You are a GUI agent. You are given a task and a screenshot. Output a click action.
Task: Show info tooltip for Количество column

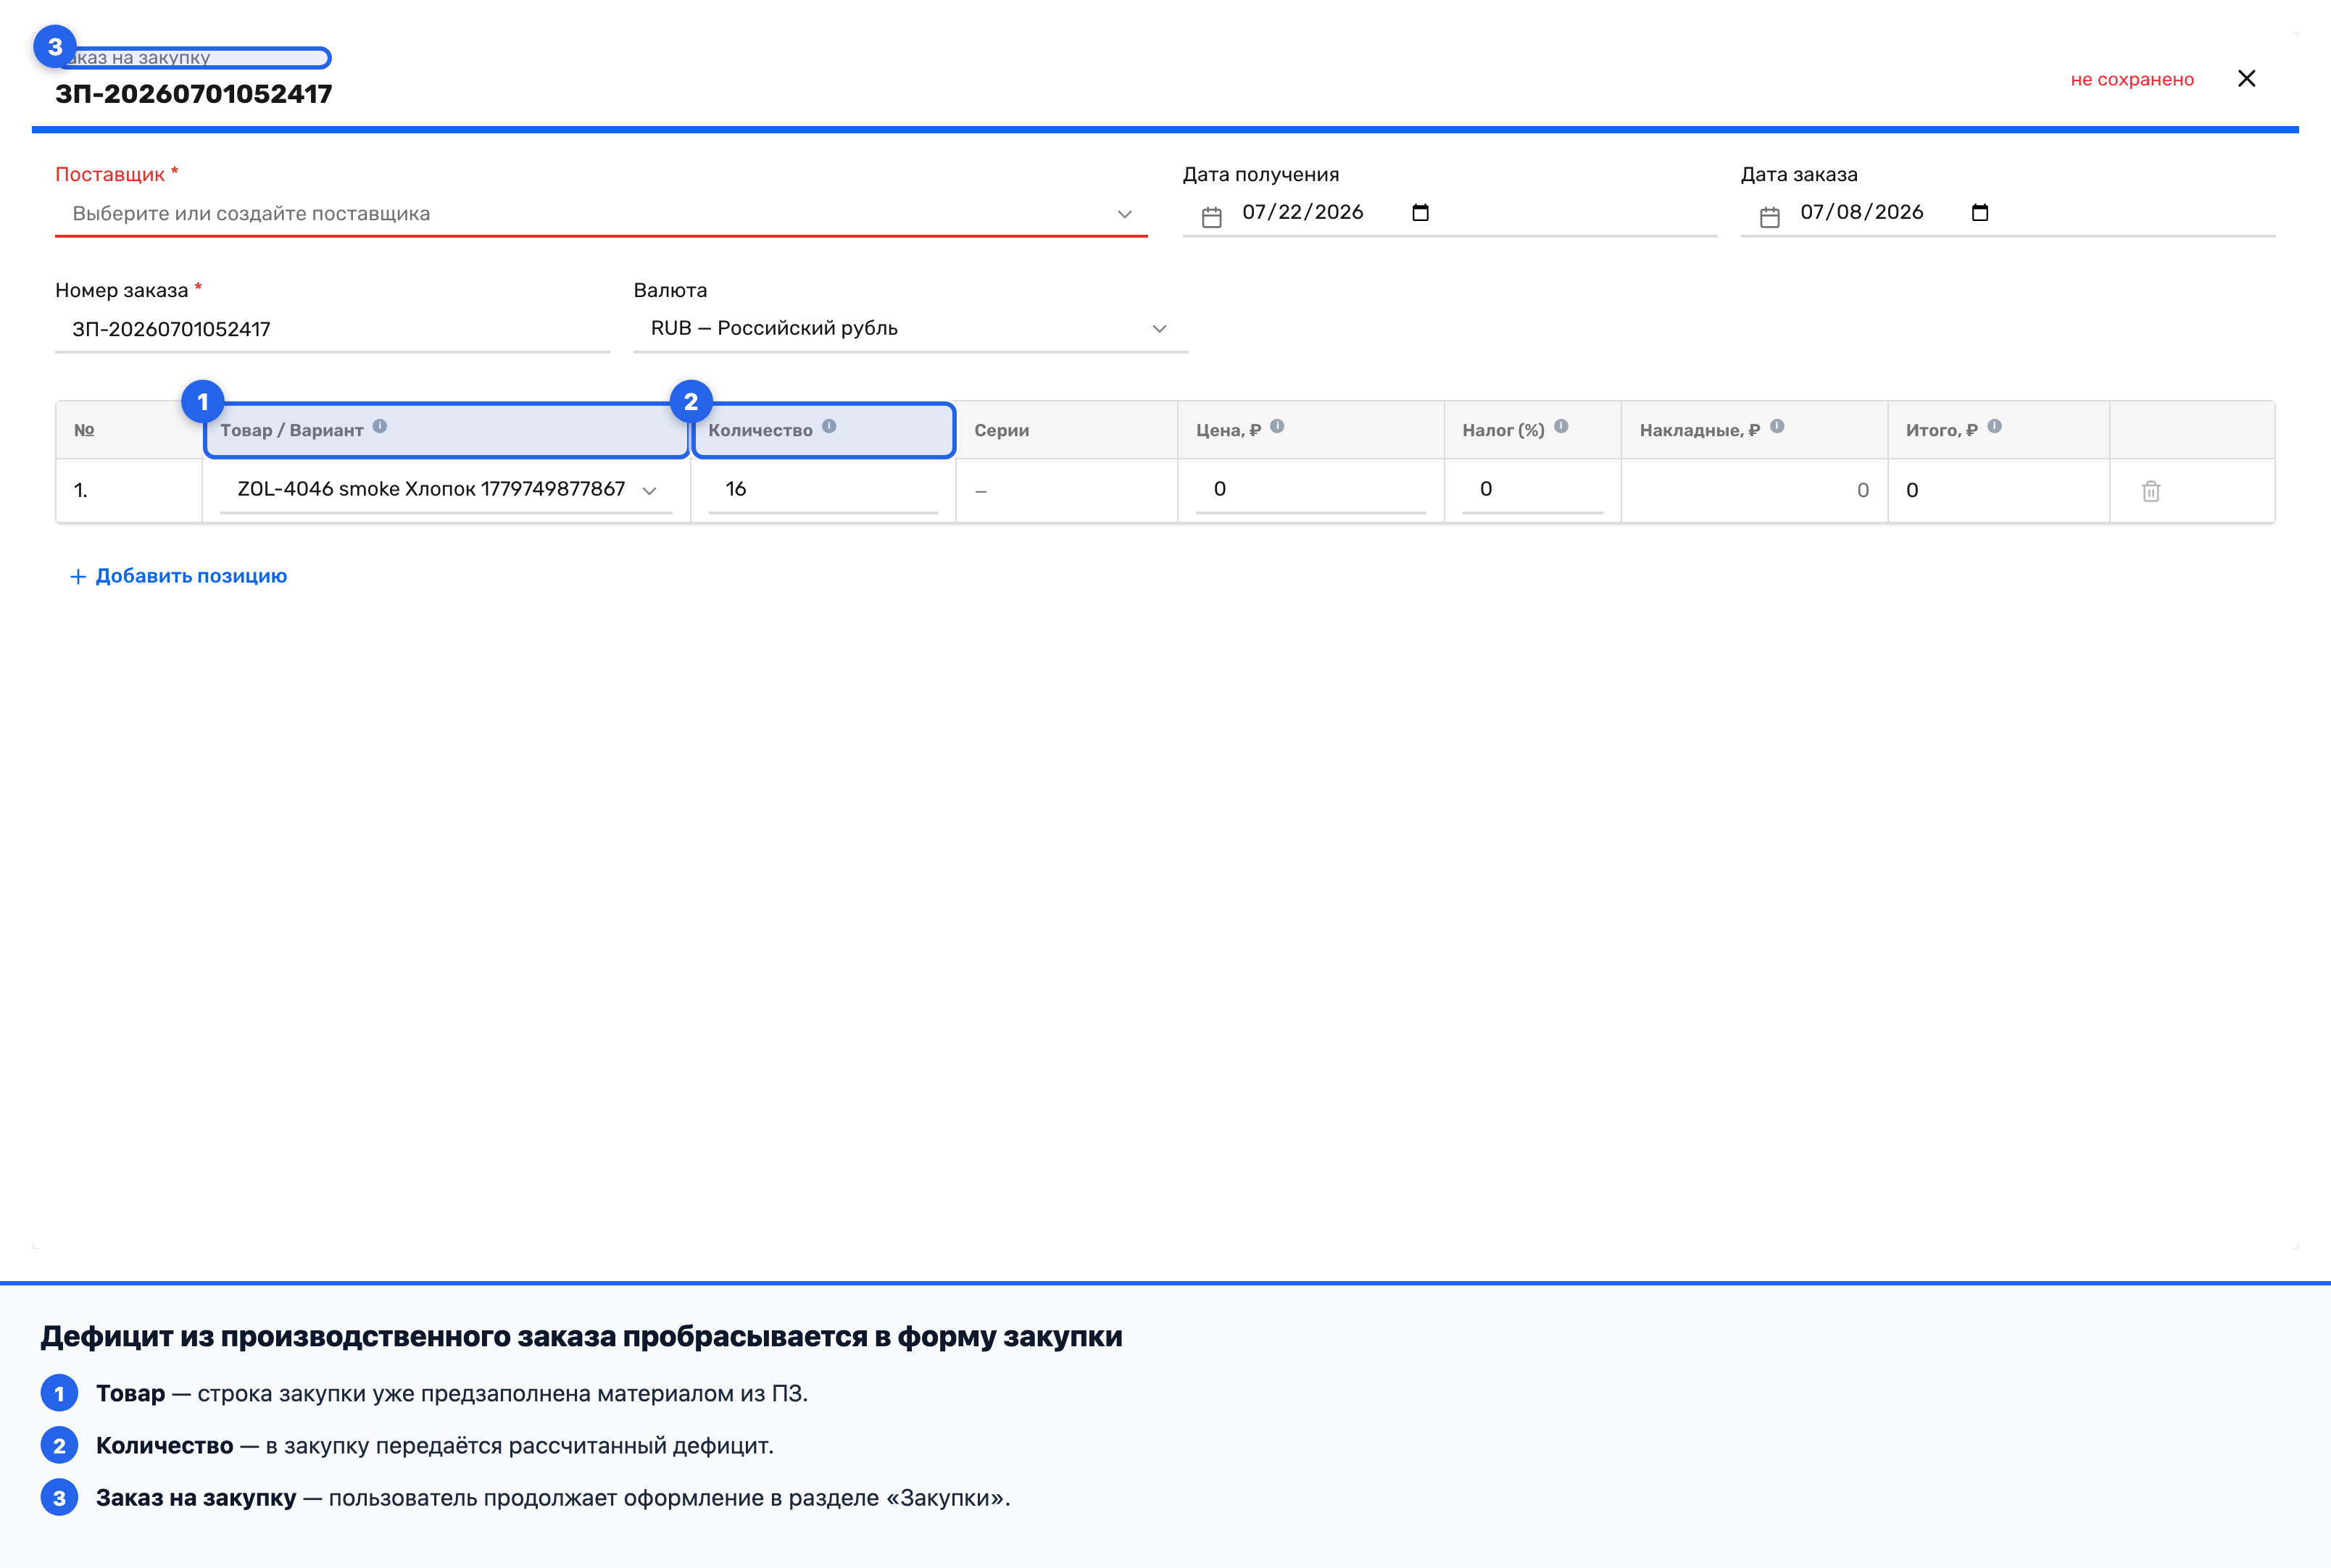click(x=829, y=426)
